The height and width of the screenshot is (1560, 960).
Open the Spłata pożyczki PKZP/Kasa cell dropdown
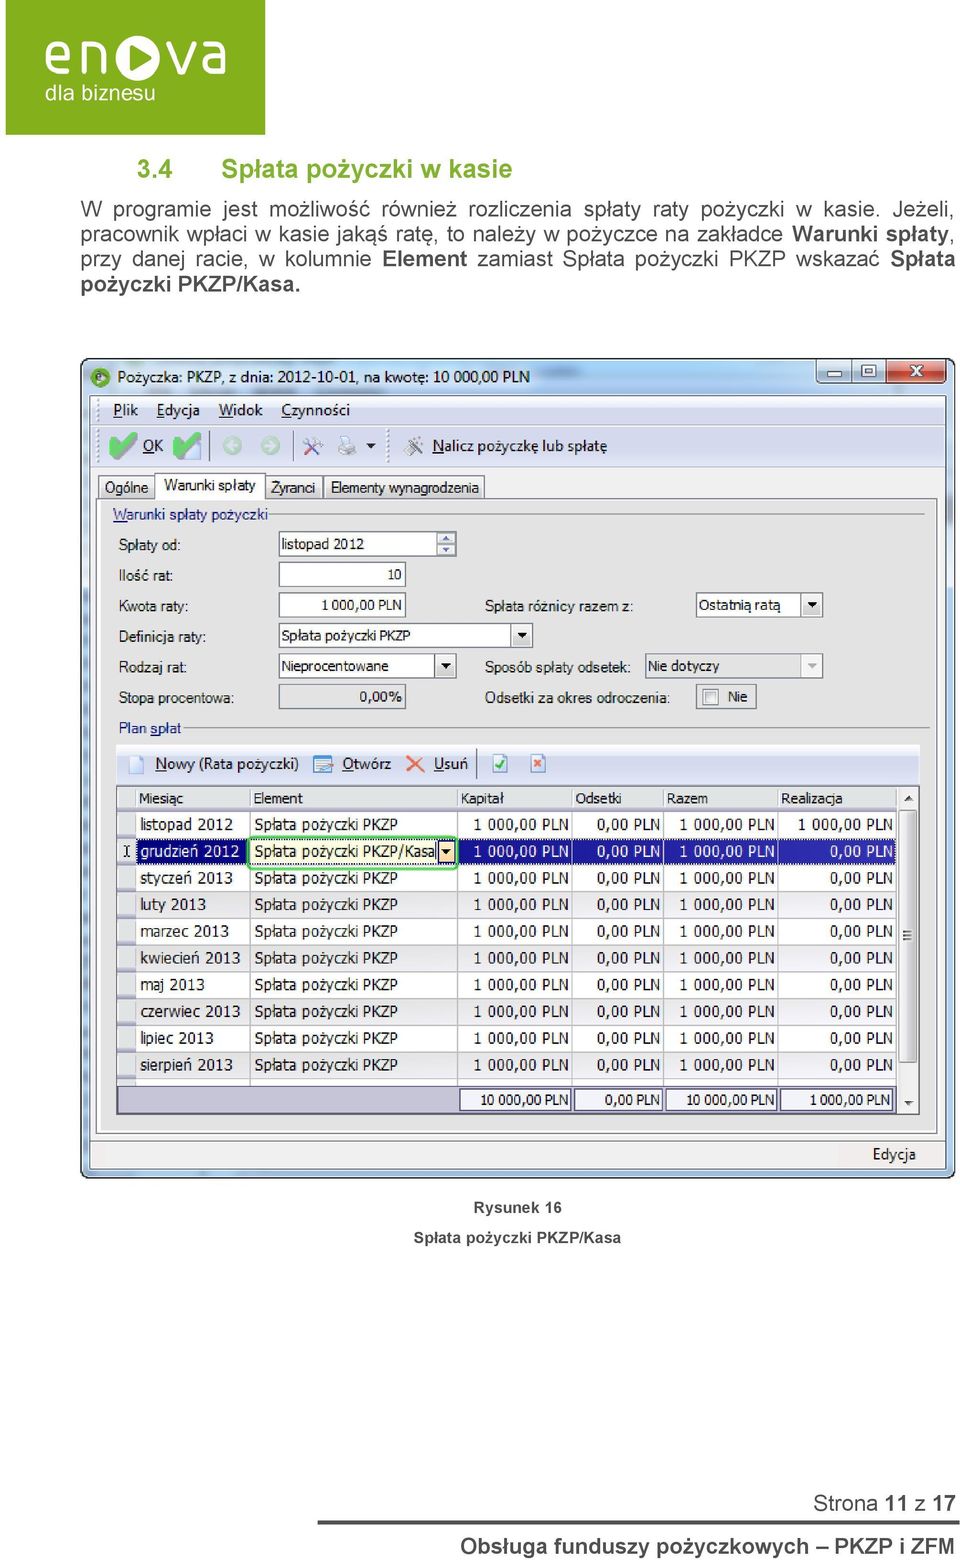(x=446, y=852)
